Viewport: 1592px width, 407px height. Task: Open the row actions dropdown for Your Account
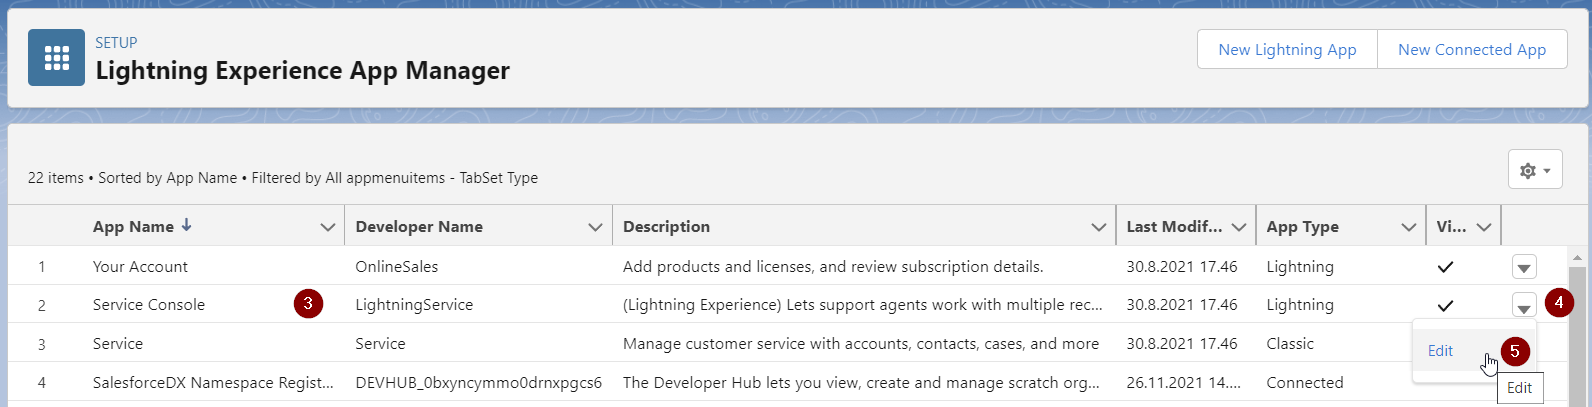(1524, 267)
